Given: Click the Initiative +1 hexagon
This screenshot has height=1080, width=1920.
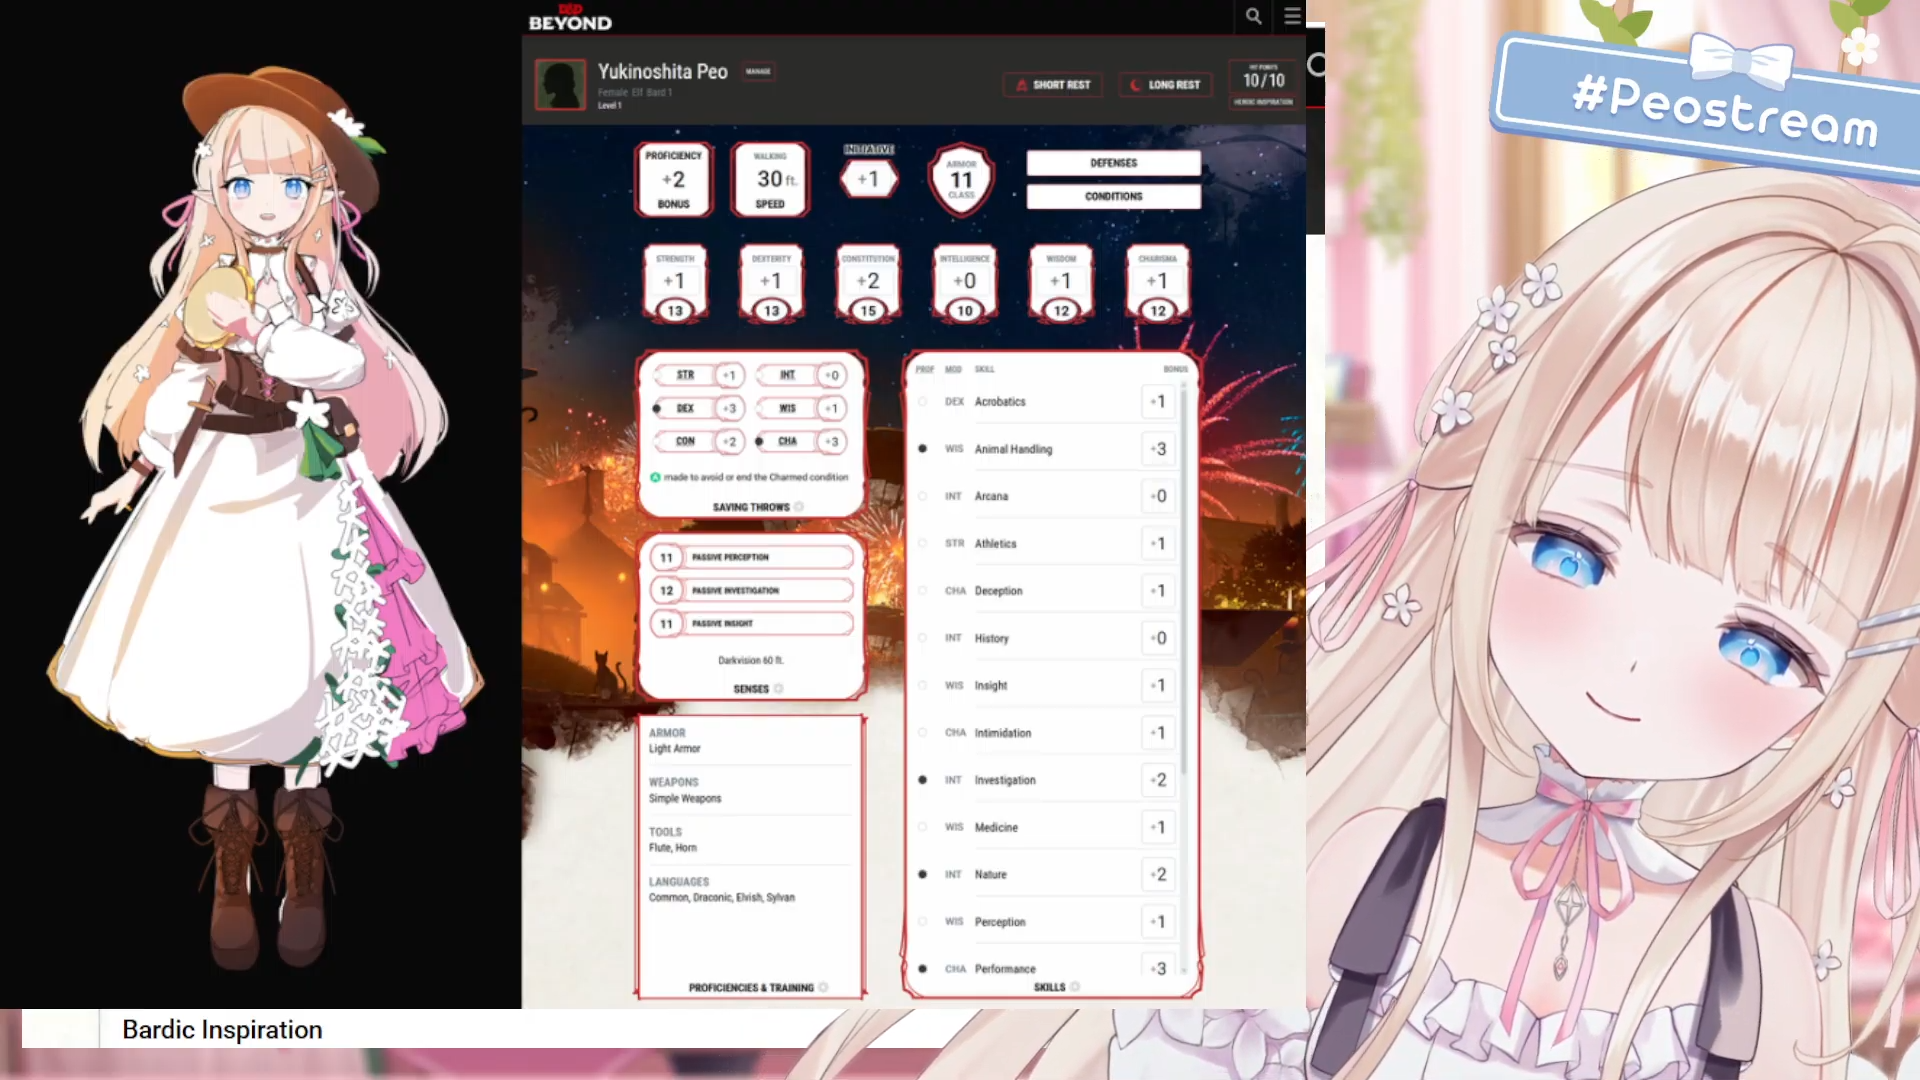Looking at the screenshot, I should coord(868,179).
